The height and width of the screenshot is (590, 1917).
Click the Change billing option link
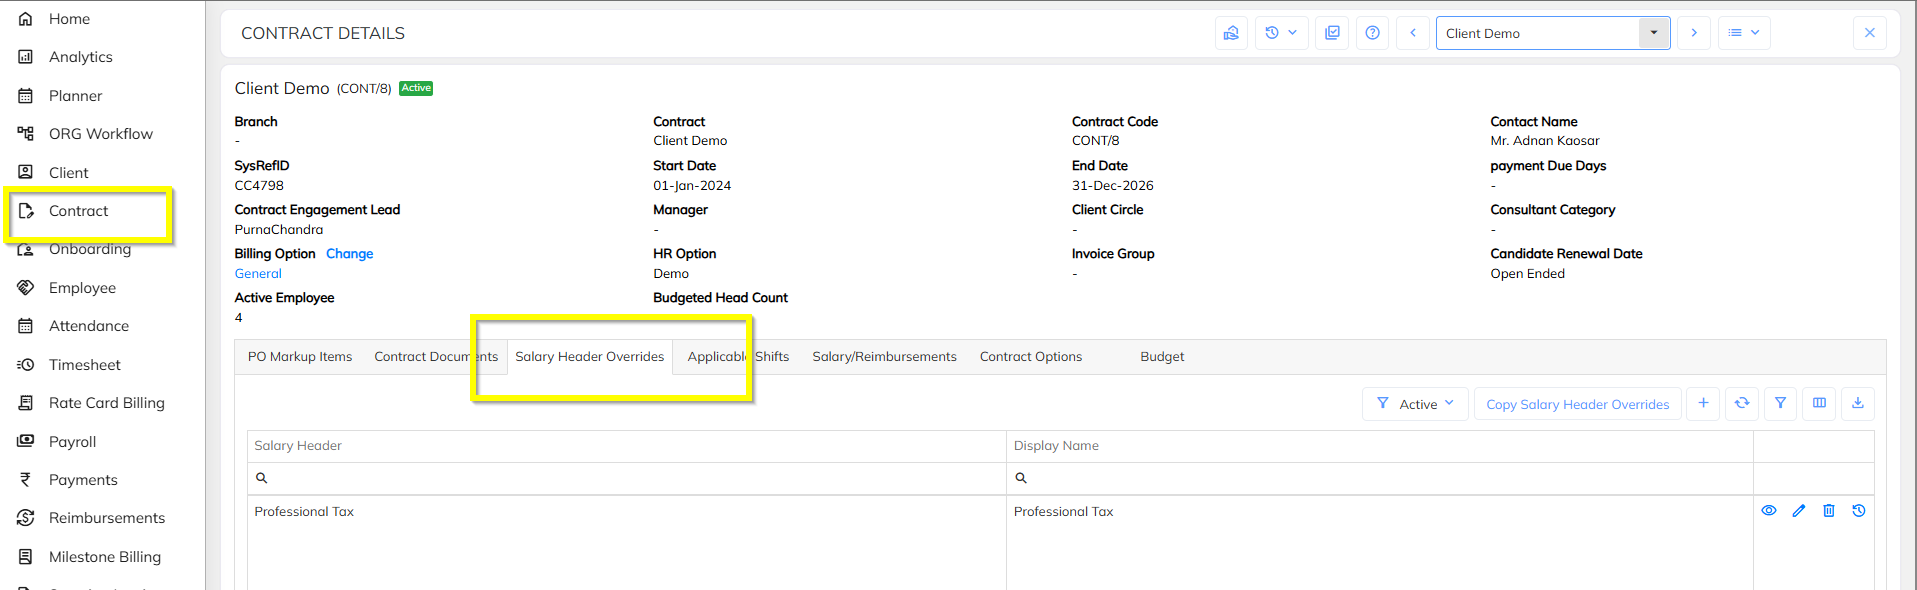pos(349,254)
